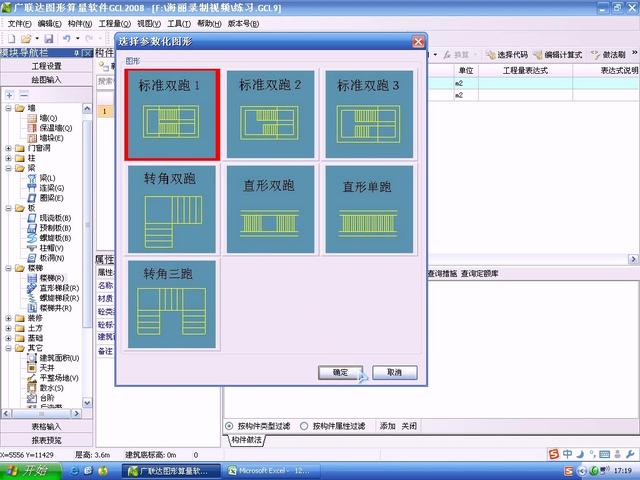Expand the 门窗洞 tree folder
This screenshot has height=480, width=640.
click(x=9, y=148)
